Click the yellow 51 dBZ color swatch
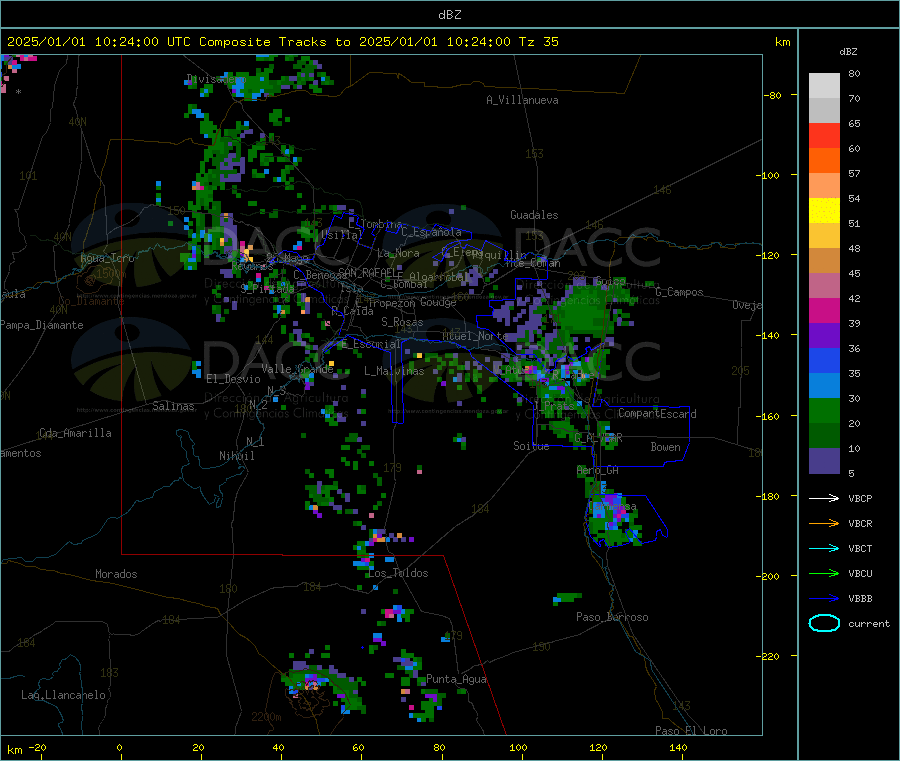This screenshot has width=900, height=761. click(824, 211)
